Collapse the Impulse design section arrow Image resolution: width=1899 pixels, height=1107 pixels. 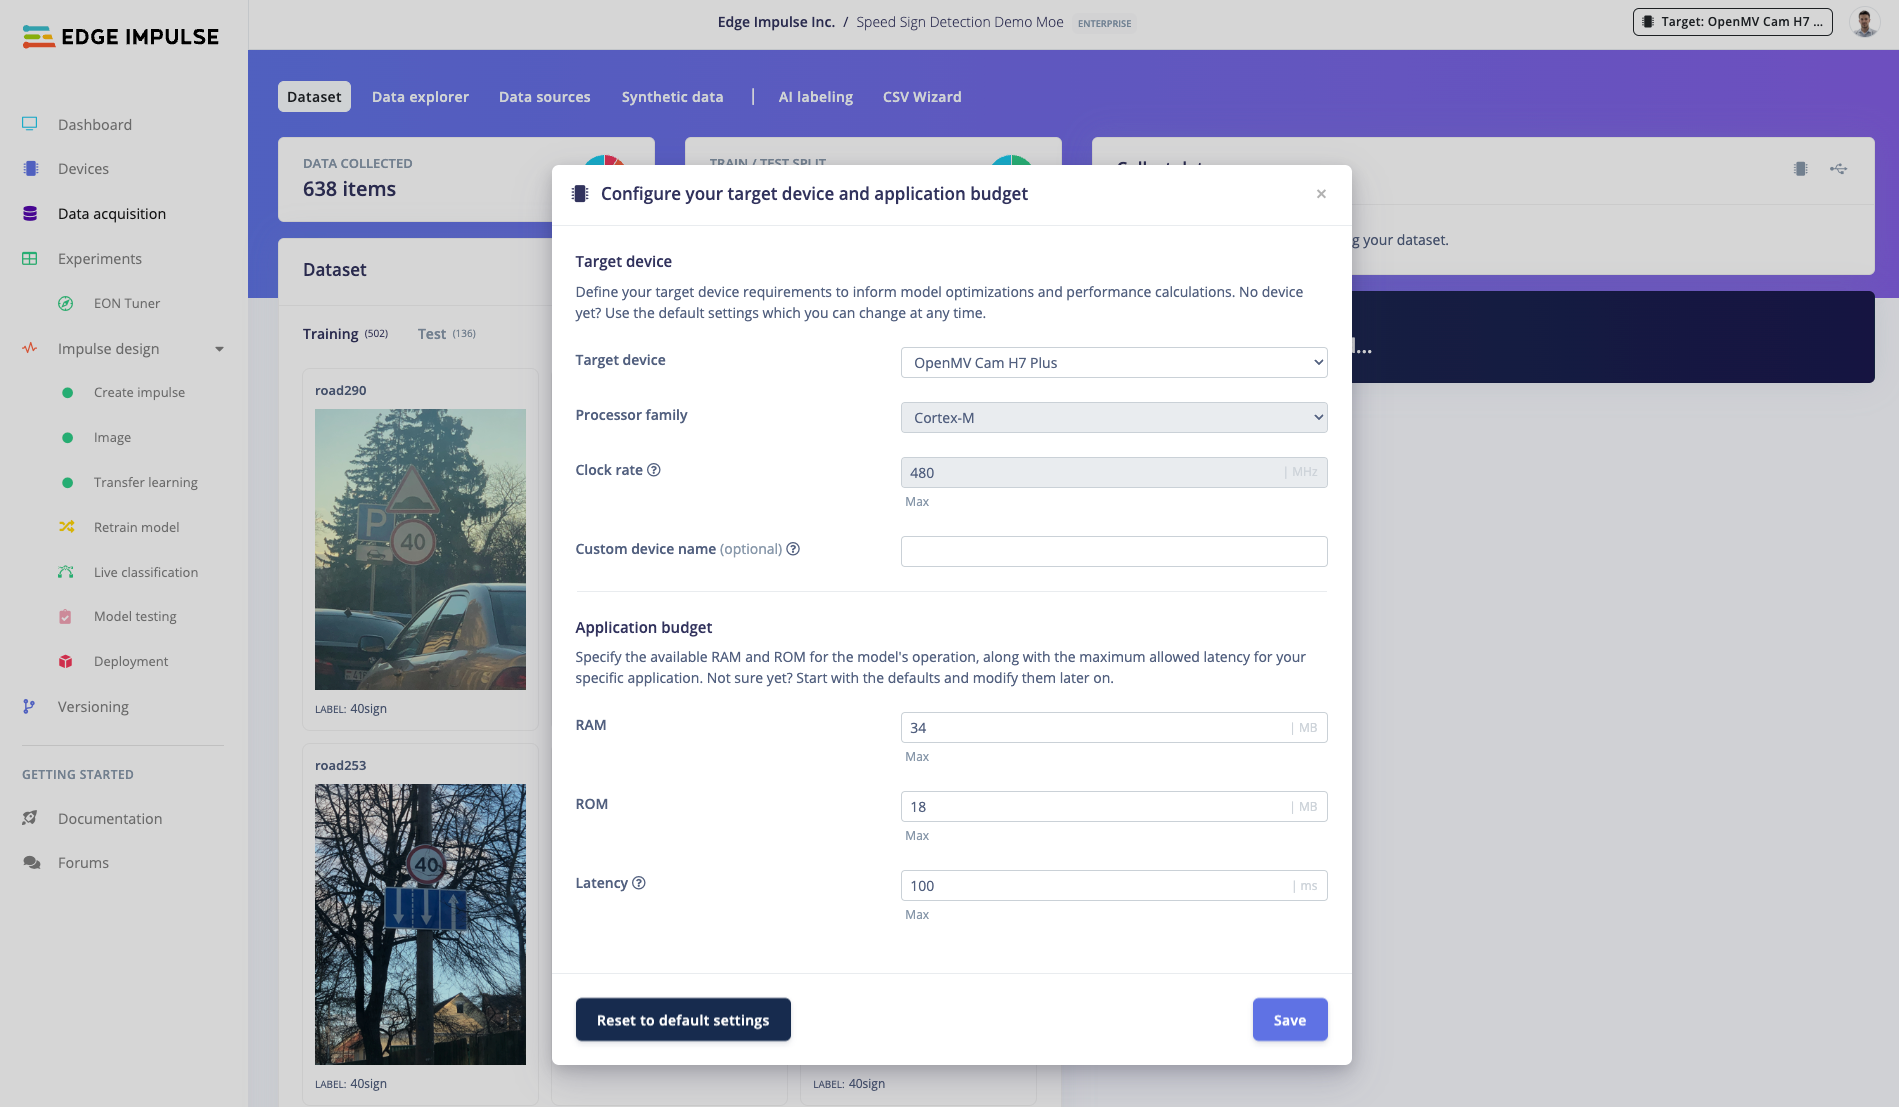coord(219,349)
